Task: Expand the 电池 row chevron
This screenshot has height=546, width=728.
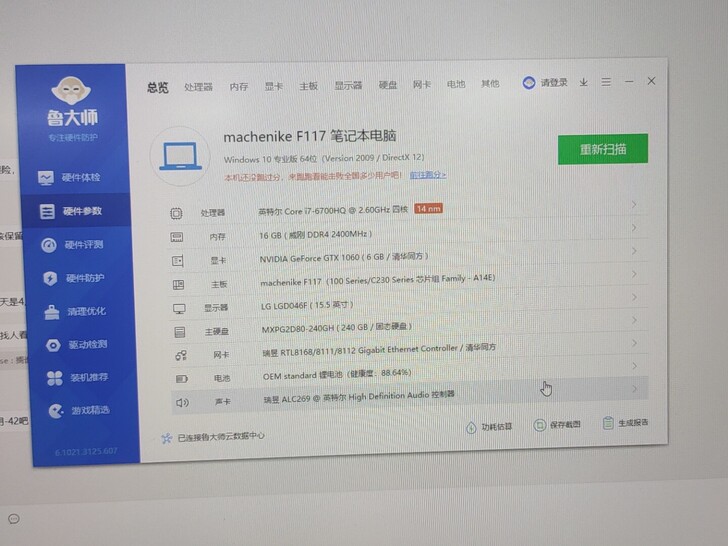Action: click(x=635, y=366)
